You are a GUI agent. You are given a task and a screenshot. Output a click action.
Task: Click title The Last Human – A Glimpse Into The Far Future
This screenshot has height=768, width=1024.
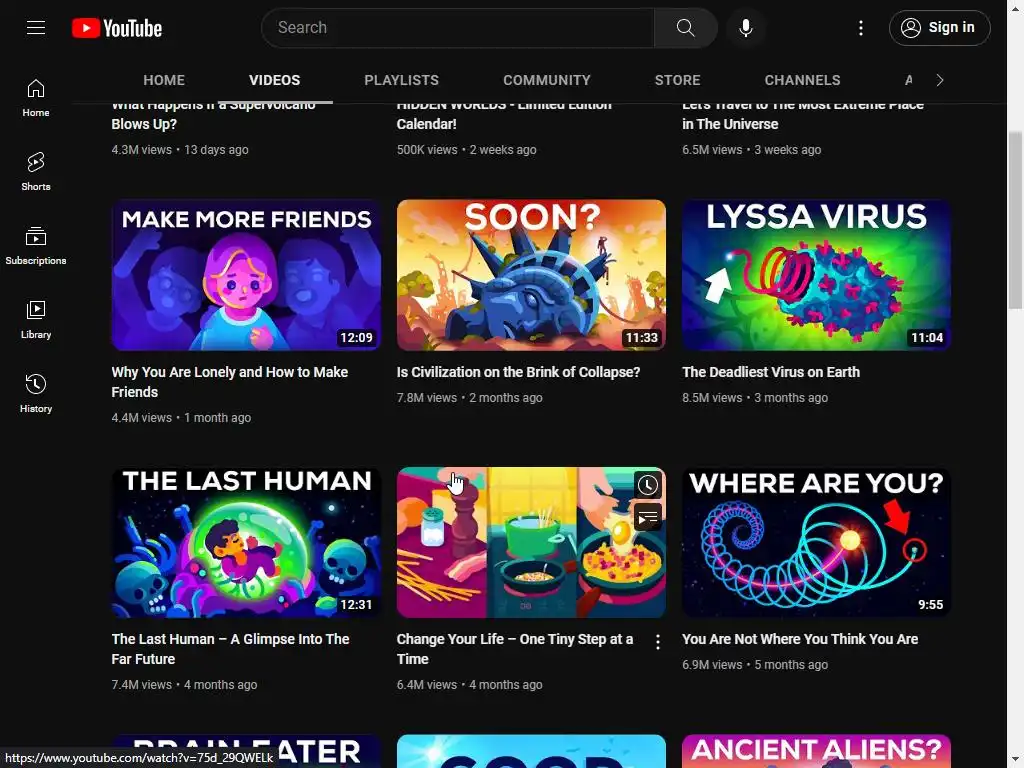click(231, 649)
